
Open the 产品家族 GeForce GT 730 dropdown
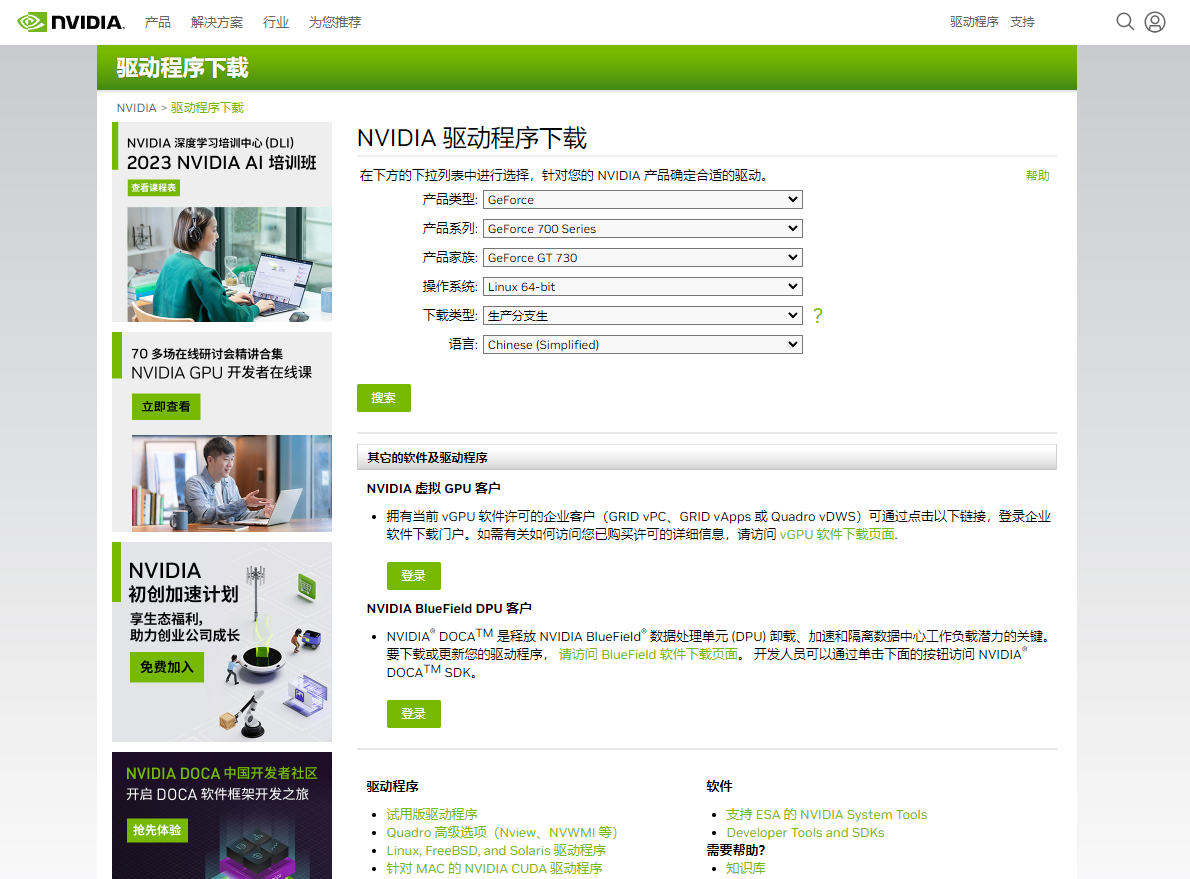pyautogui.click(x=643, y=257)
